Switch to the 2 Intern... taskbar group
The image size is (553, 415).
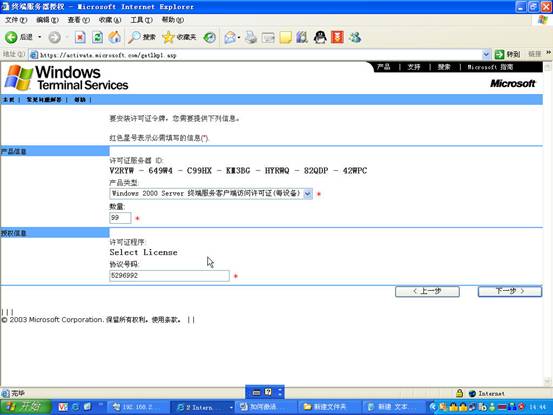[203, 407]
